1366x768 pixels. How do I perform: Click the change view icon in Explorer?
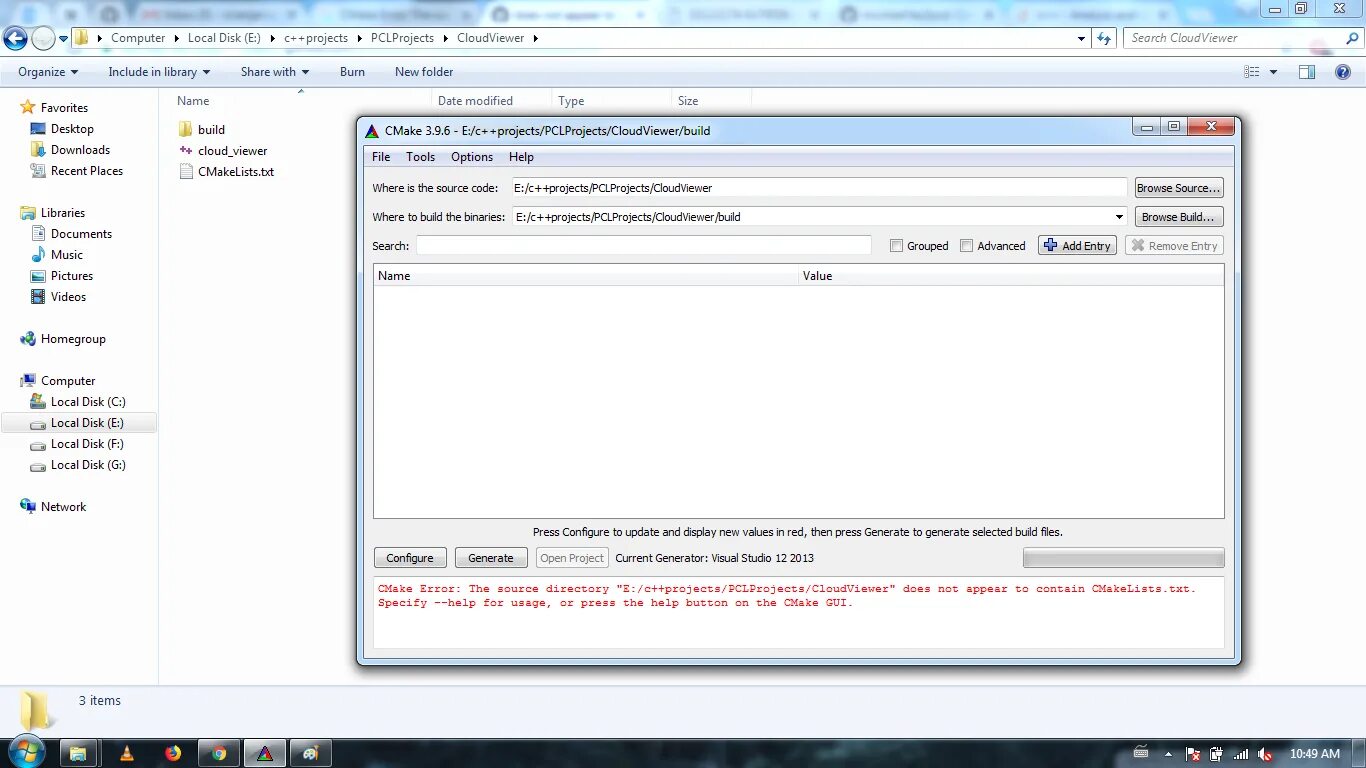1252,72
